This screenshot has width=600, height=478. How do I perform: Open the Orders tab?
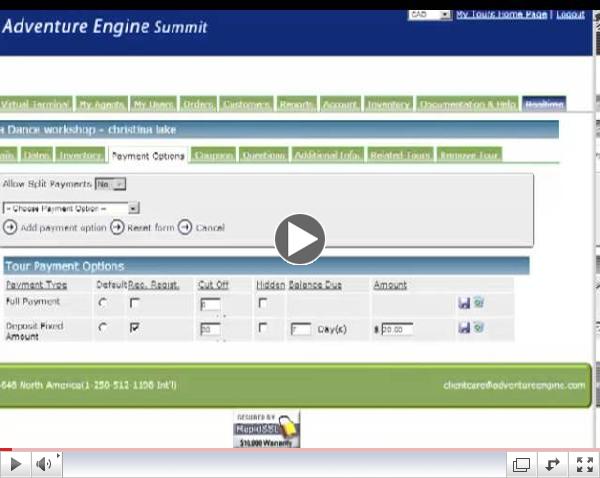198,104
